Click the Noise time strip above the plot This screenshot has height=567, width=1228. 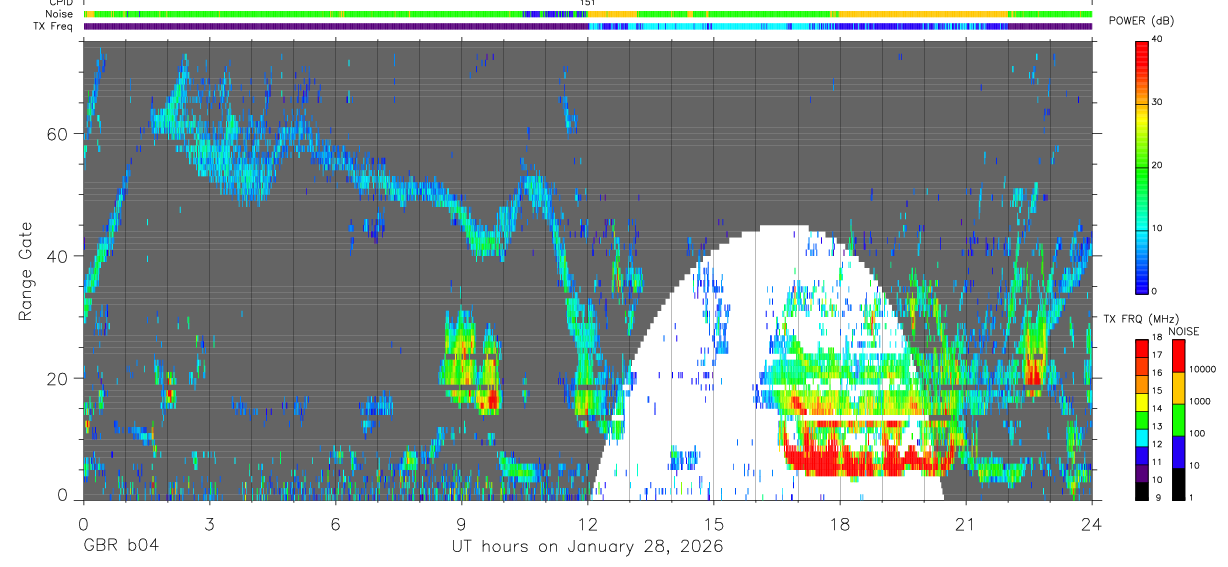coord(587,14)
